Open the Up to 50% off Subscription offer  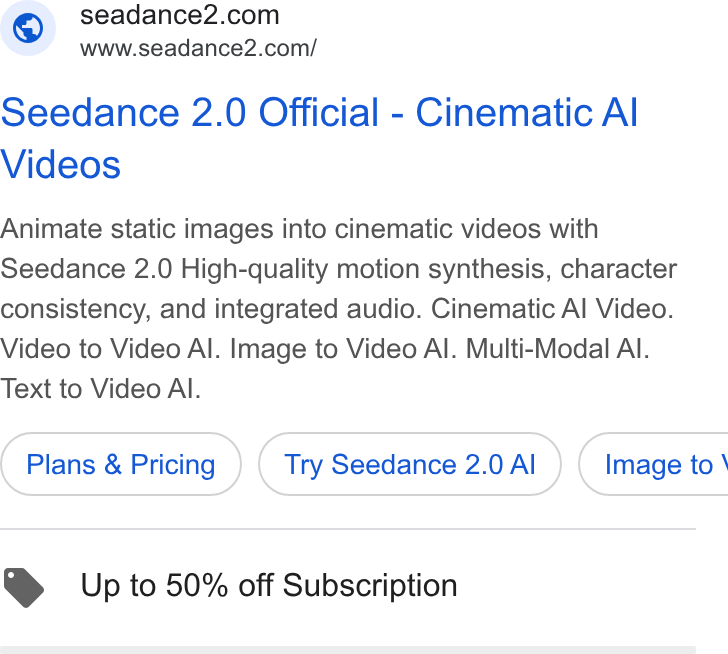click(x=269, y=585)
